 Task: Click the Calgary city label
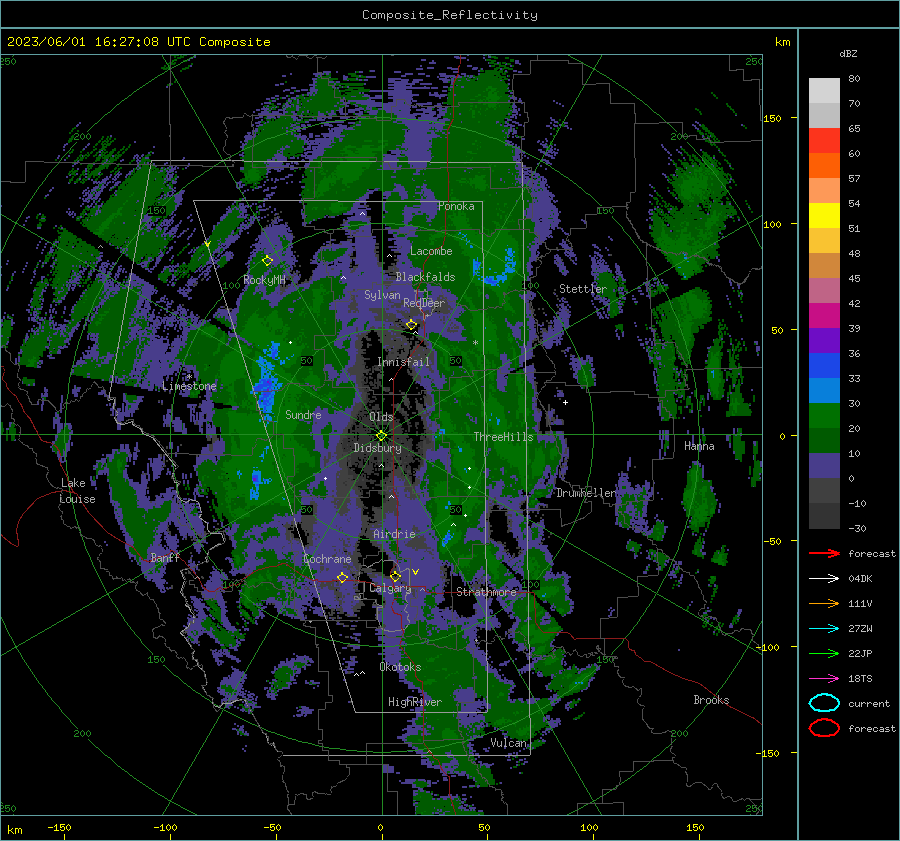(390, 588)
